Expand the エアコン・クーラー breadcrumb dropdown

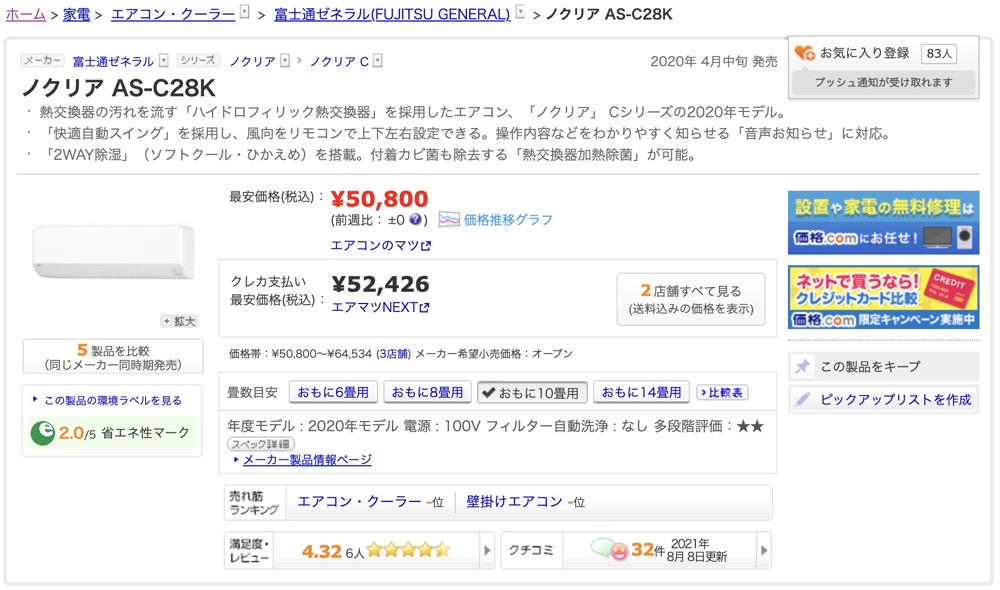(245, 13)
